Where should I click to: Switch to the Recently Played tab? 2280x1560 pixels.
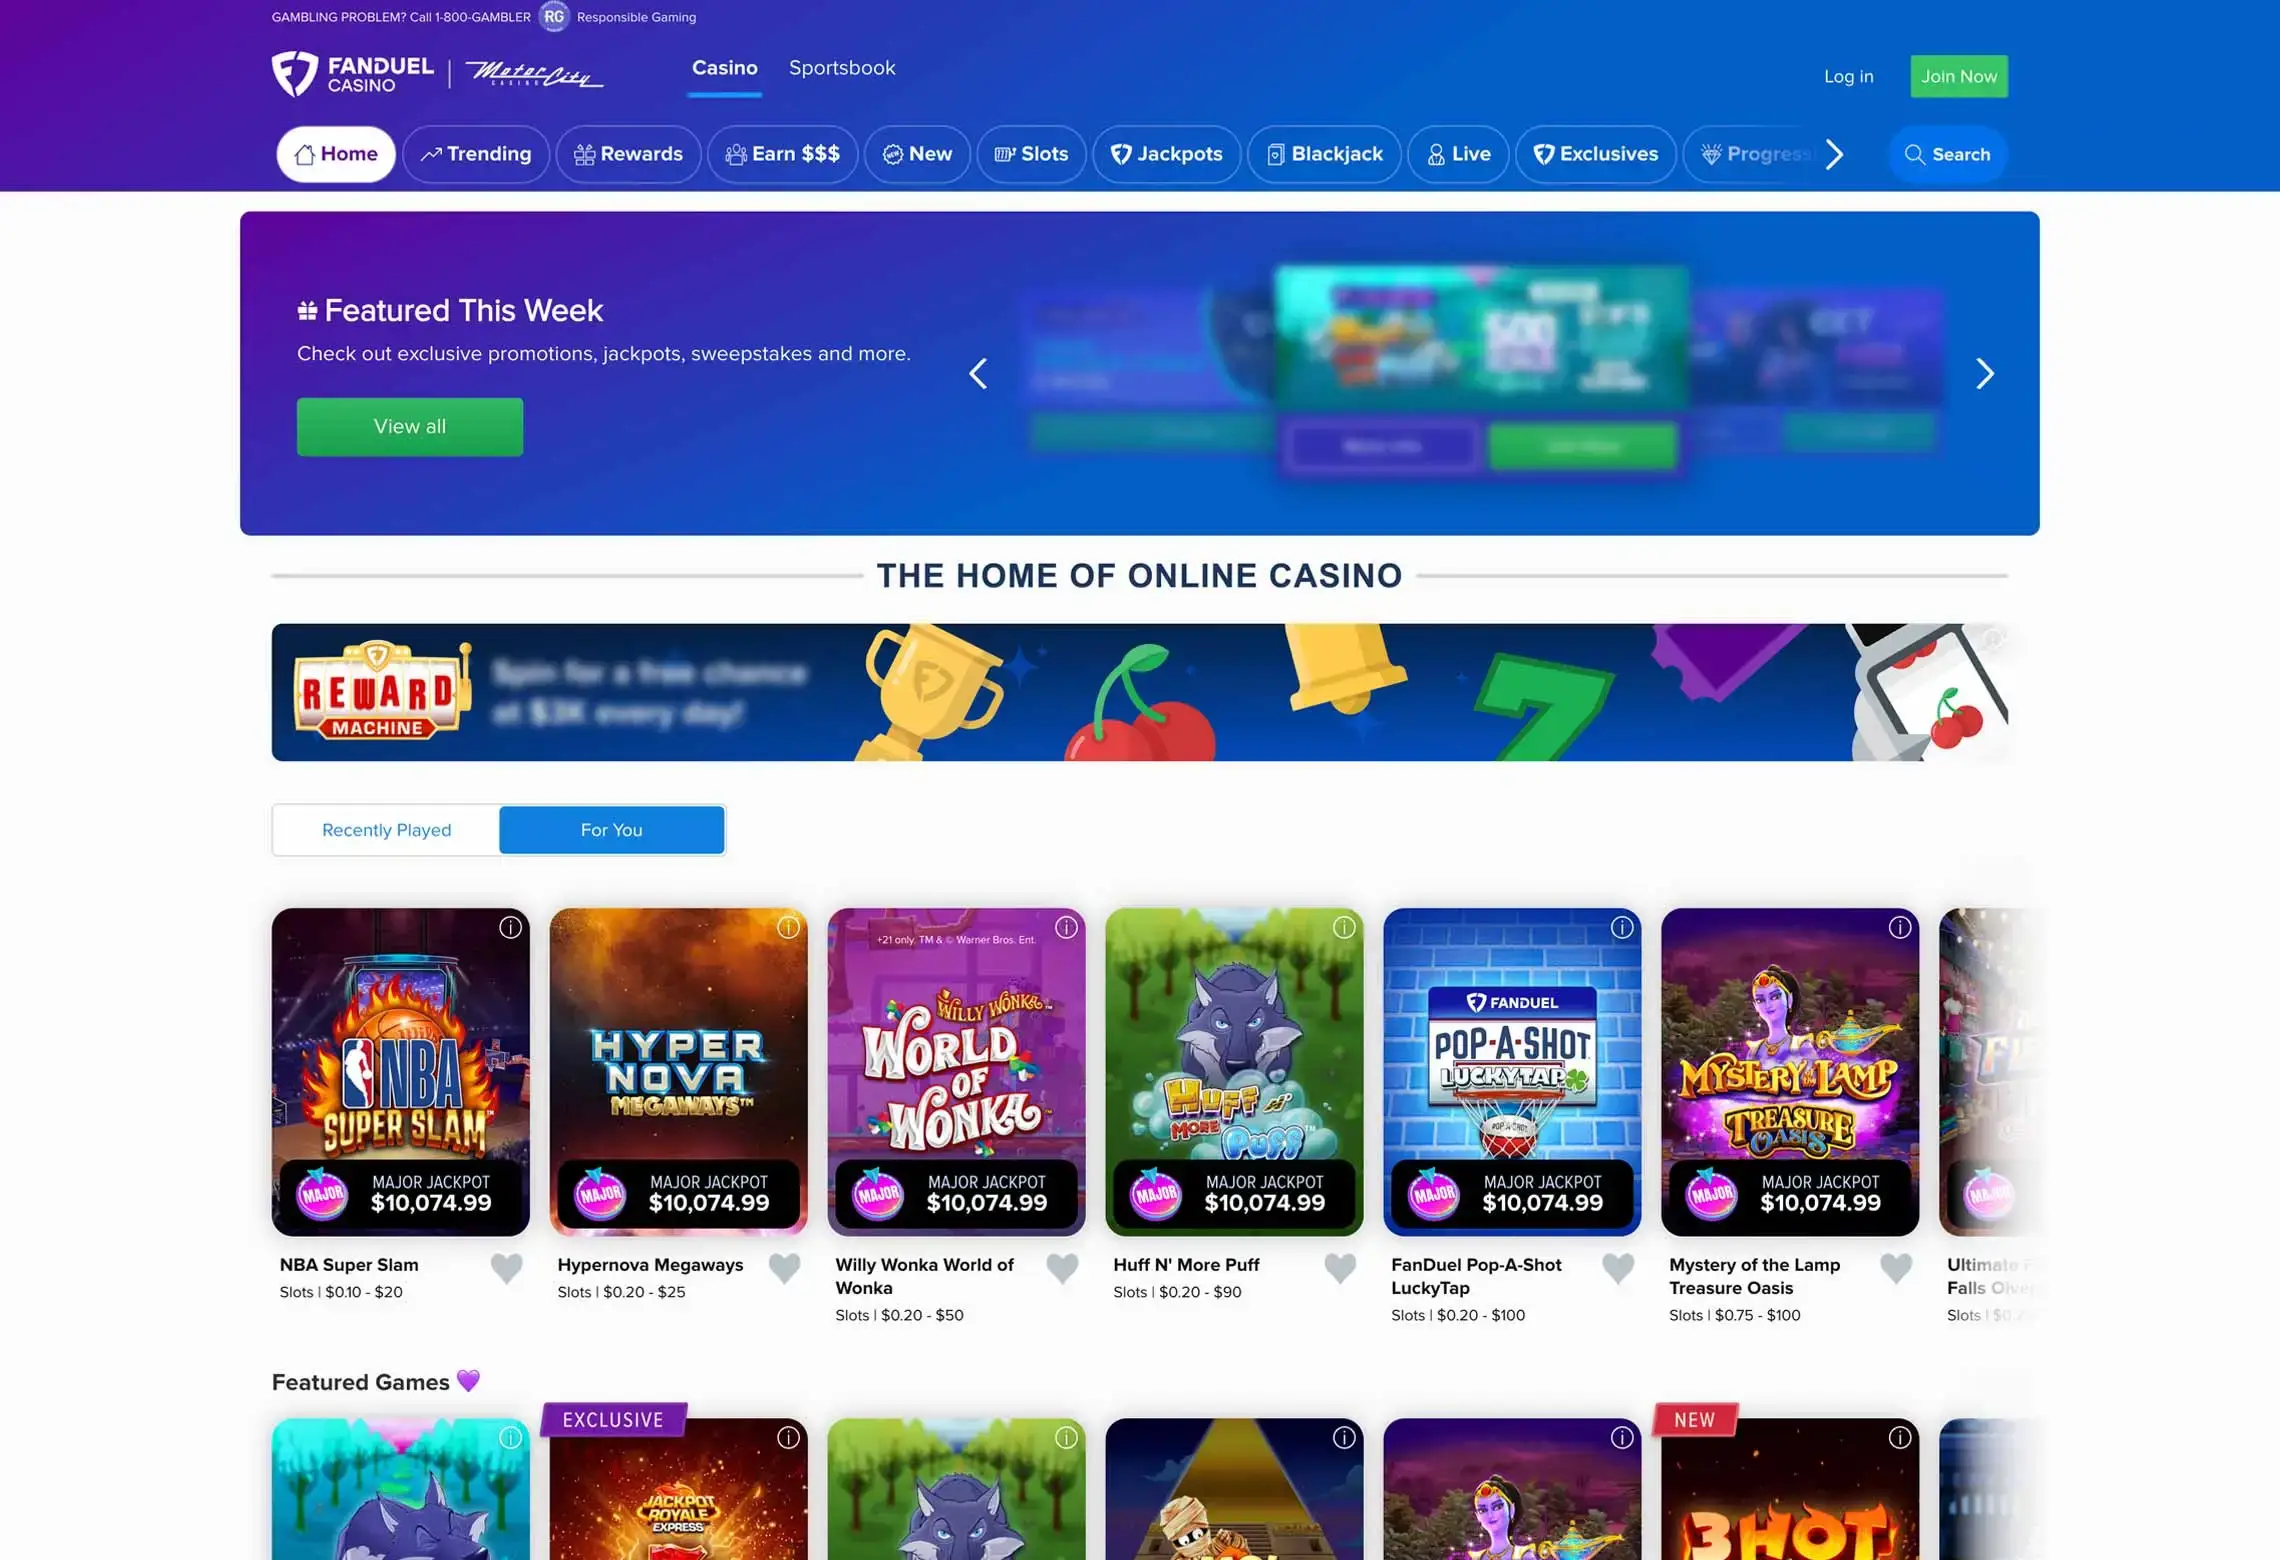pyautogui.click(x=386, y=830)
